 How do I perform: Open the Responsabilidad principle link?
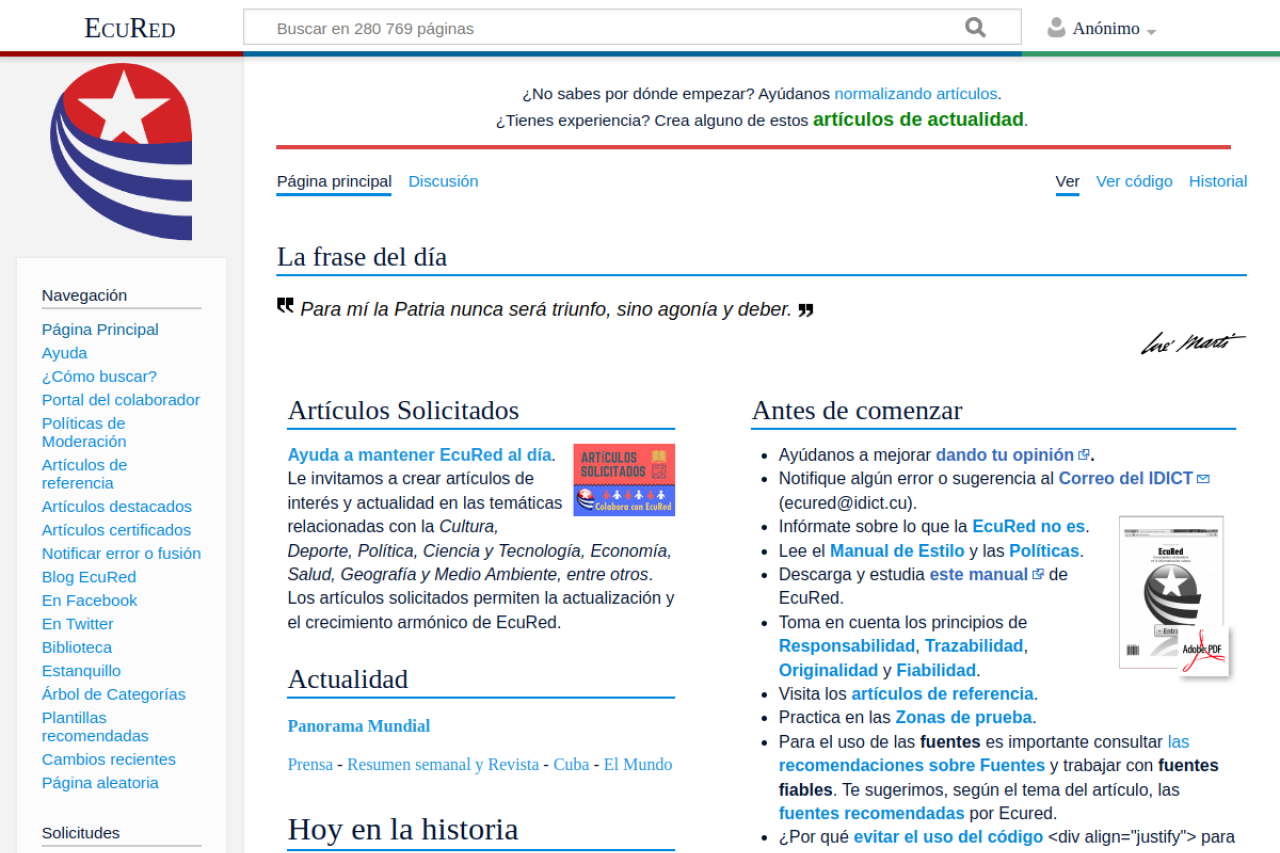point(847,646)
